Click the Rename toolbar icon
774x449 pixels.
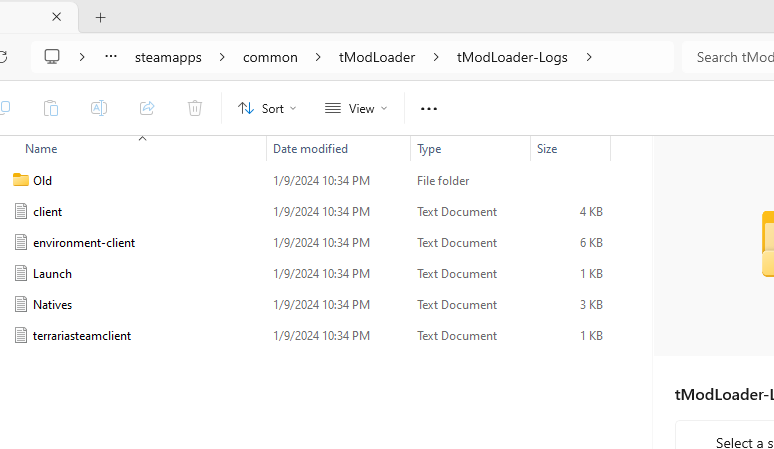[99, 108]
